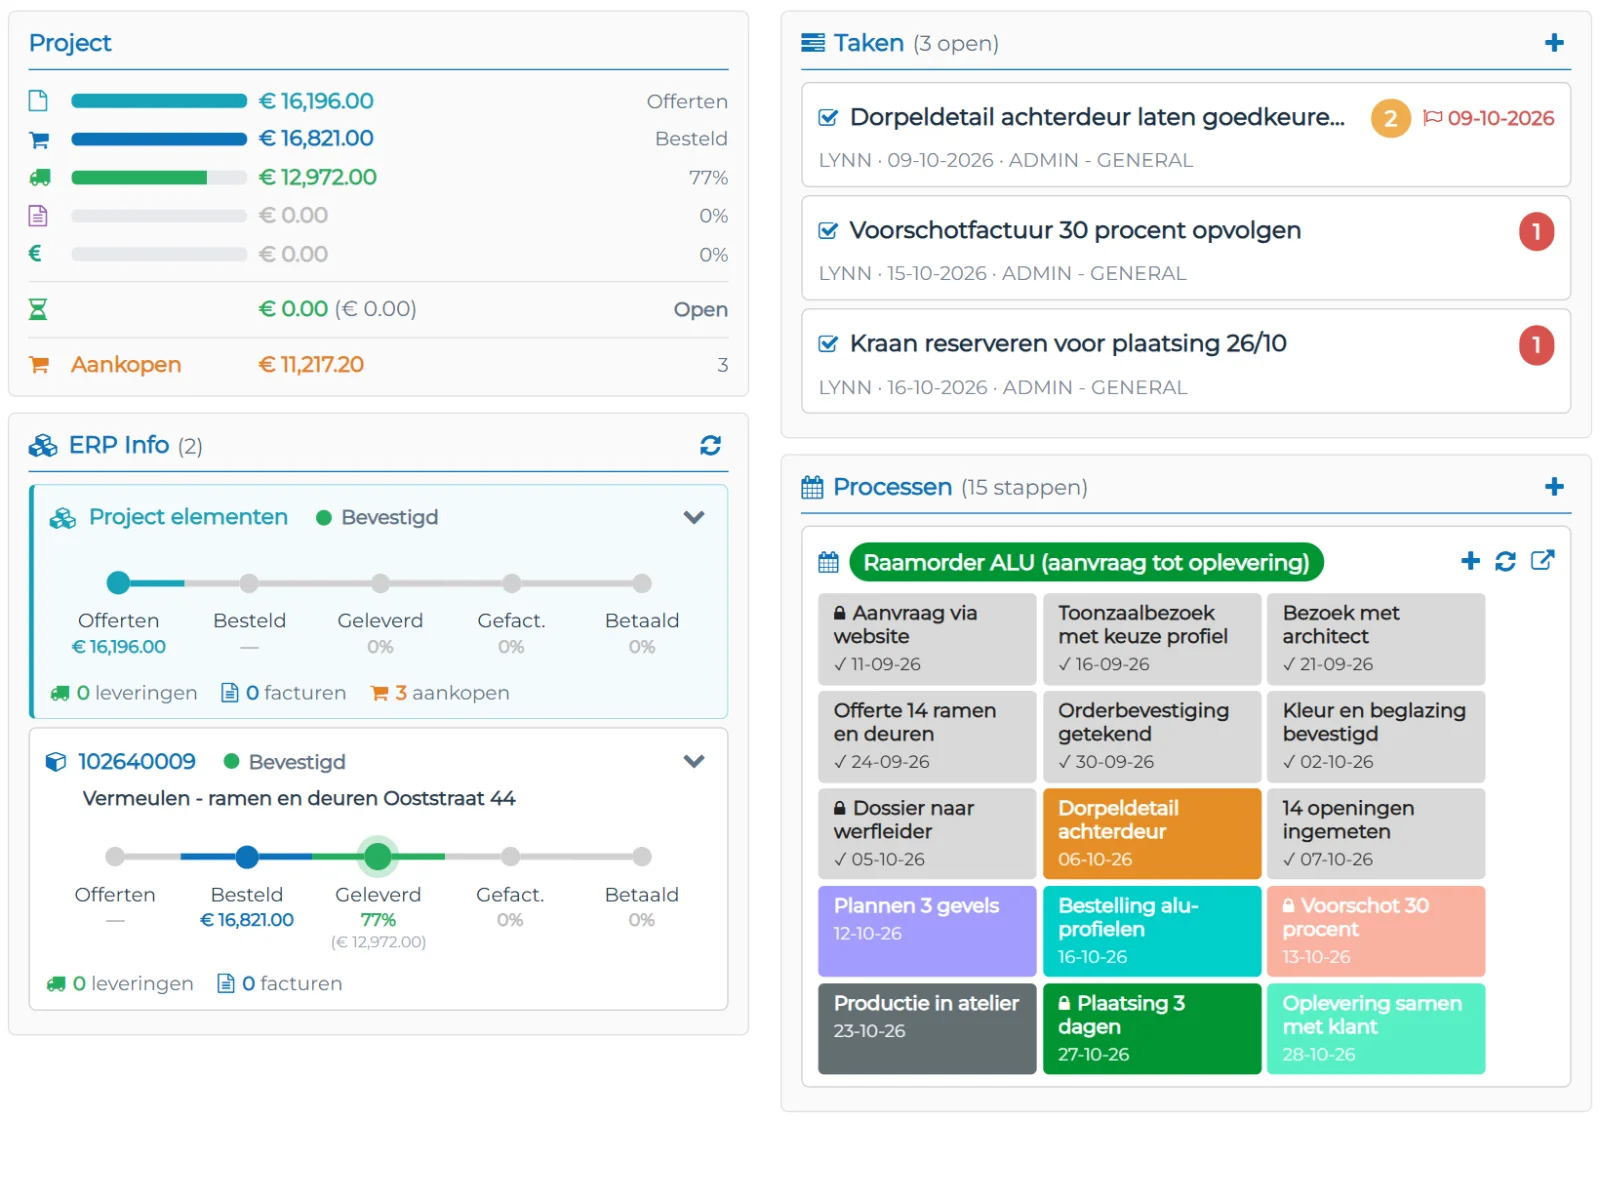Open the Aankopen purchases link
Image resolution: width=1600 pixels, height=1200 pixels.
click(126, 364)
